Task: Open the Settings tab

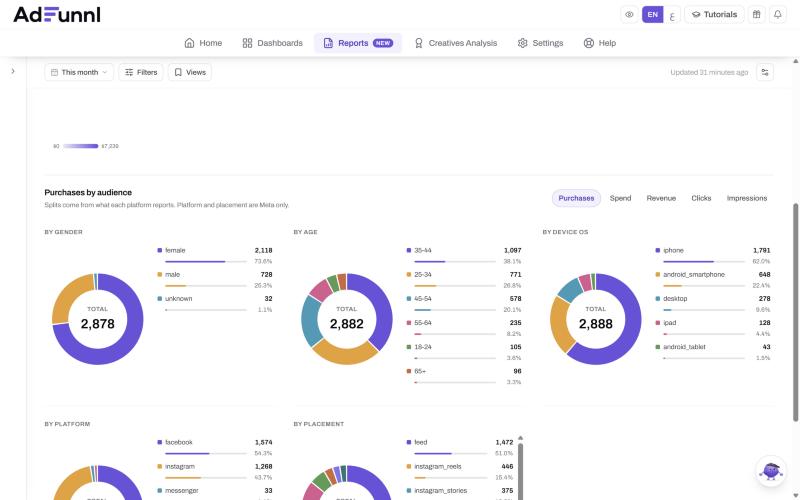Action: (x=540, y=43)
